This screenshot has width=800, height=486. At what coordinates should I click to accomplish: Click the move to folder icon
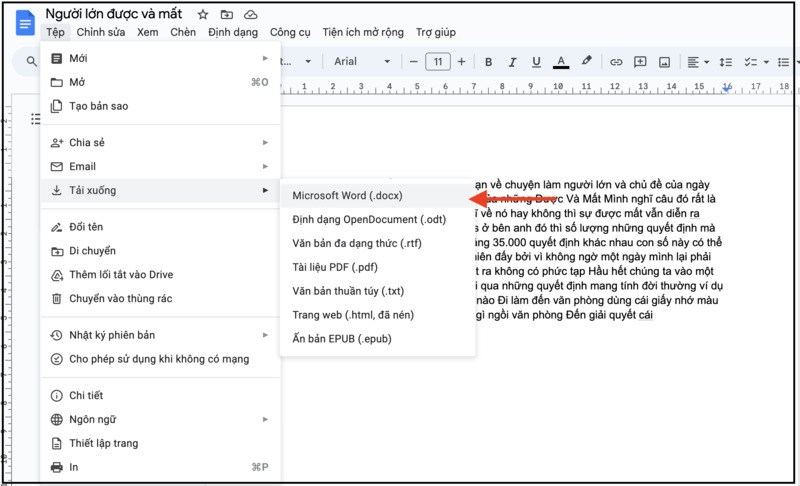[x=227, y=15]
